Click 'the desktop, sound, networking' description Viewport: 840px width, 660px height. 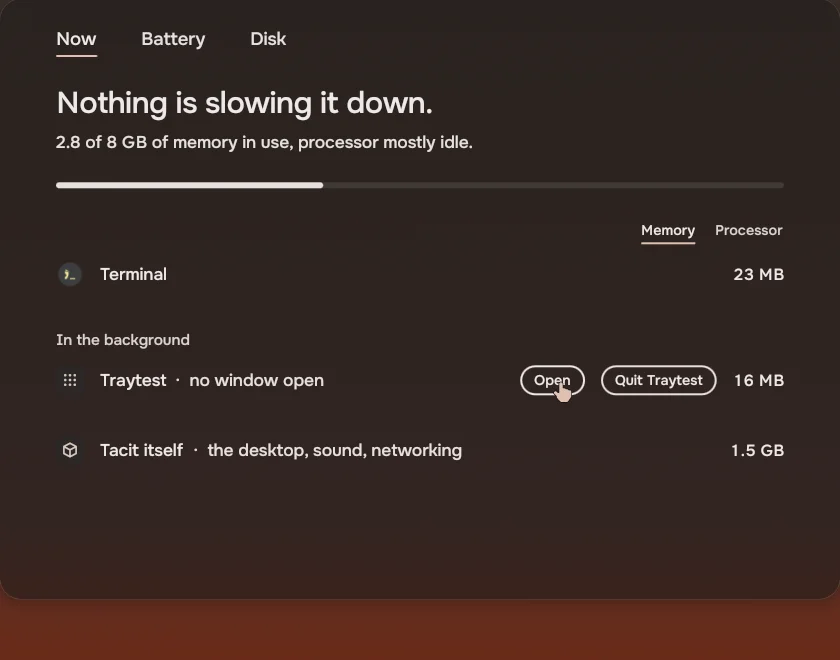(x=335, y=450)
